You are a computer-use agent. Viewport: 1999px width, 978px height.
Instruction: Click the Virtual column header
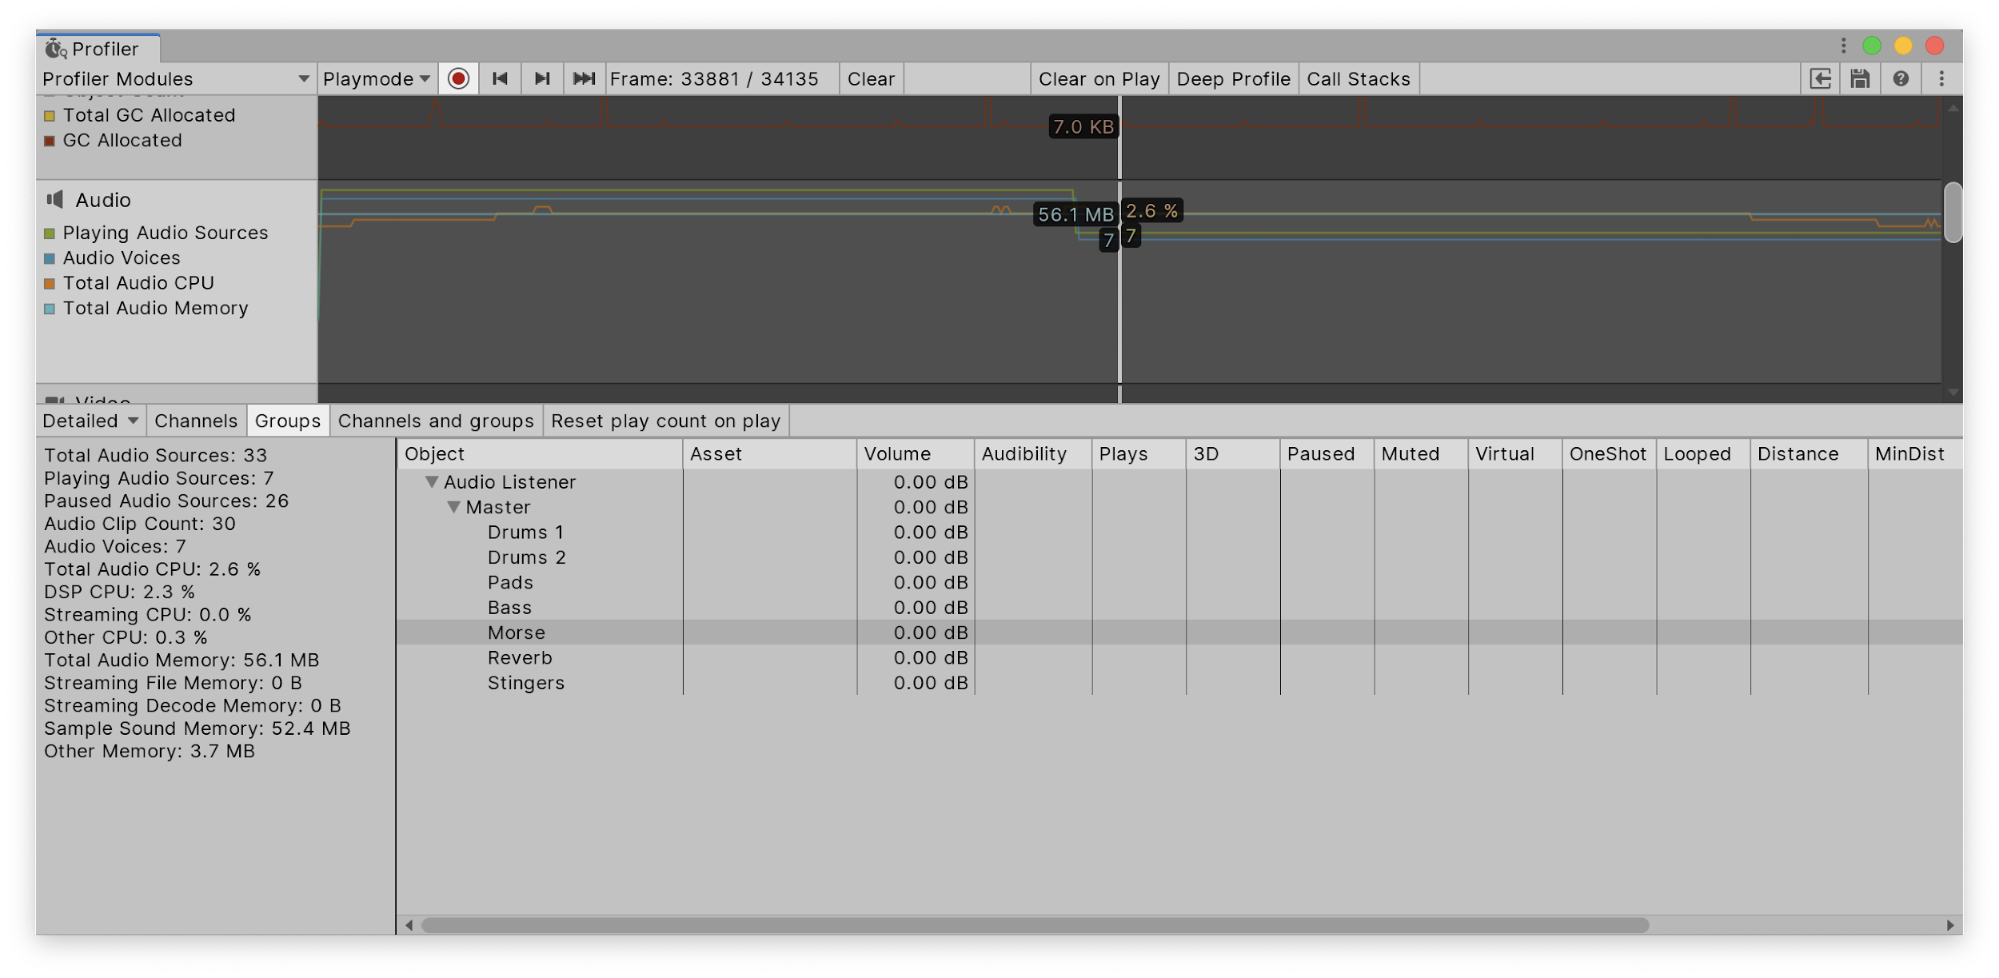point(1515,454)
